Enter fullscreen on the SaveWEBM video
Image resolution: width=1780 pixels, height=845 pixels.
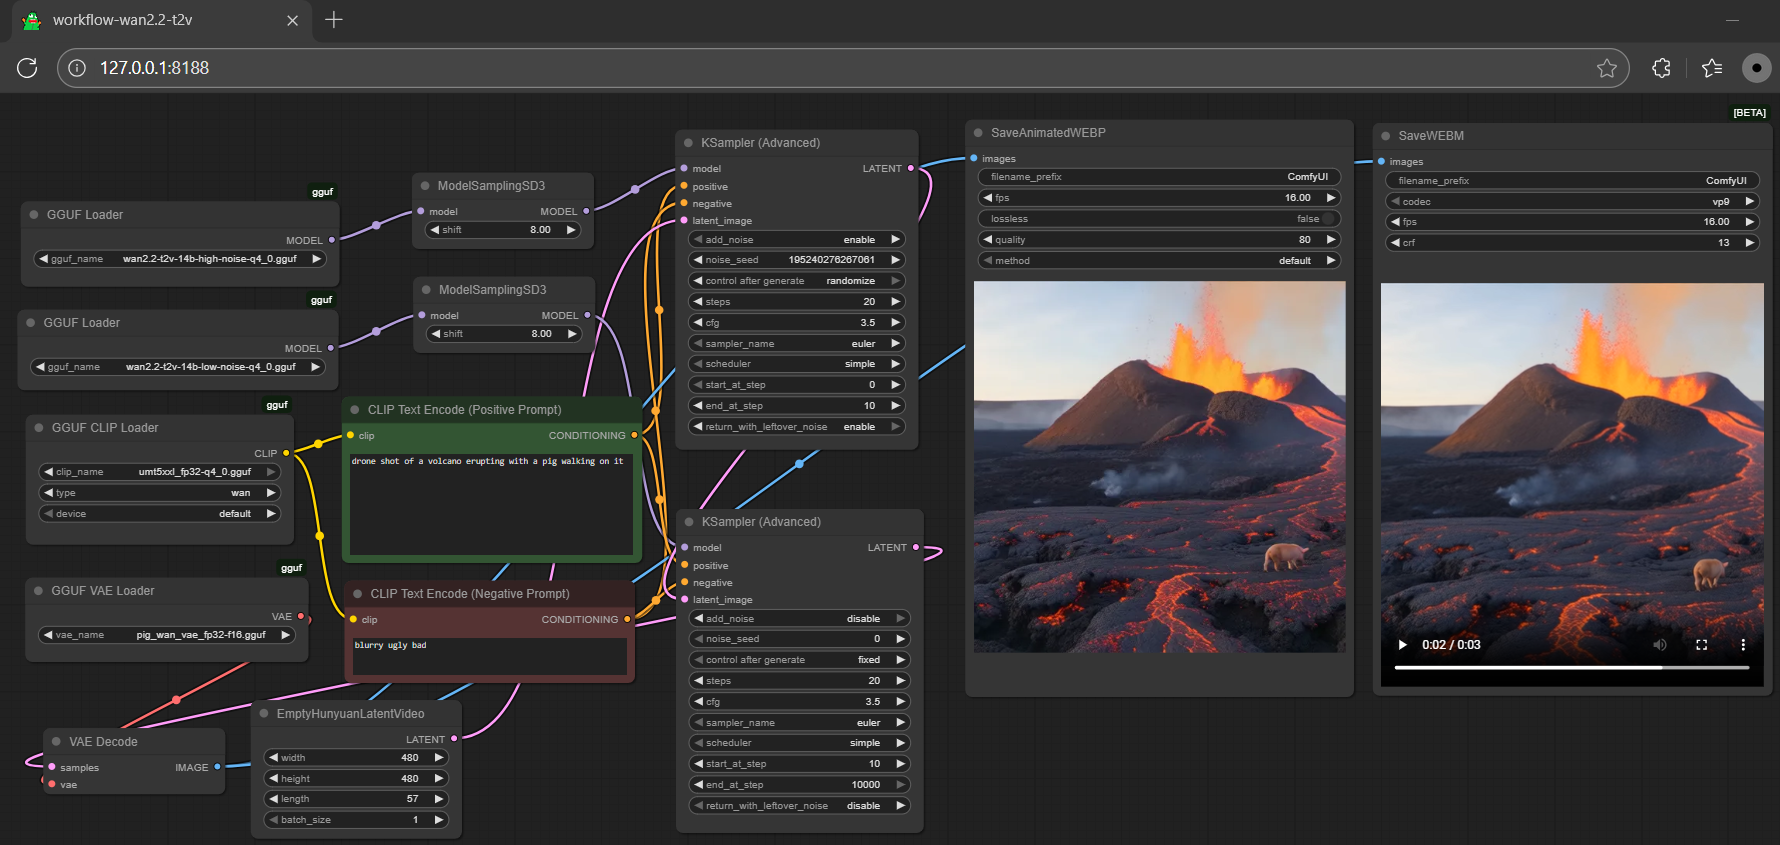click(1701, 645)
